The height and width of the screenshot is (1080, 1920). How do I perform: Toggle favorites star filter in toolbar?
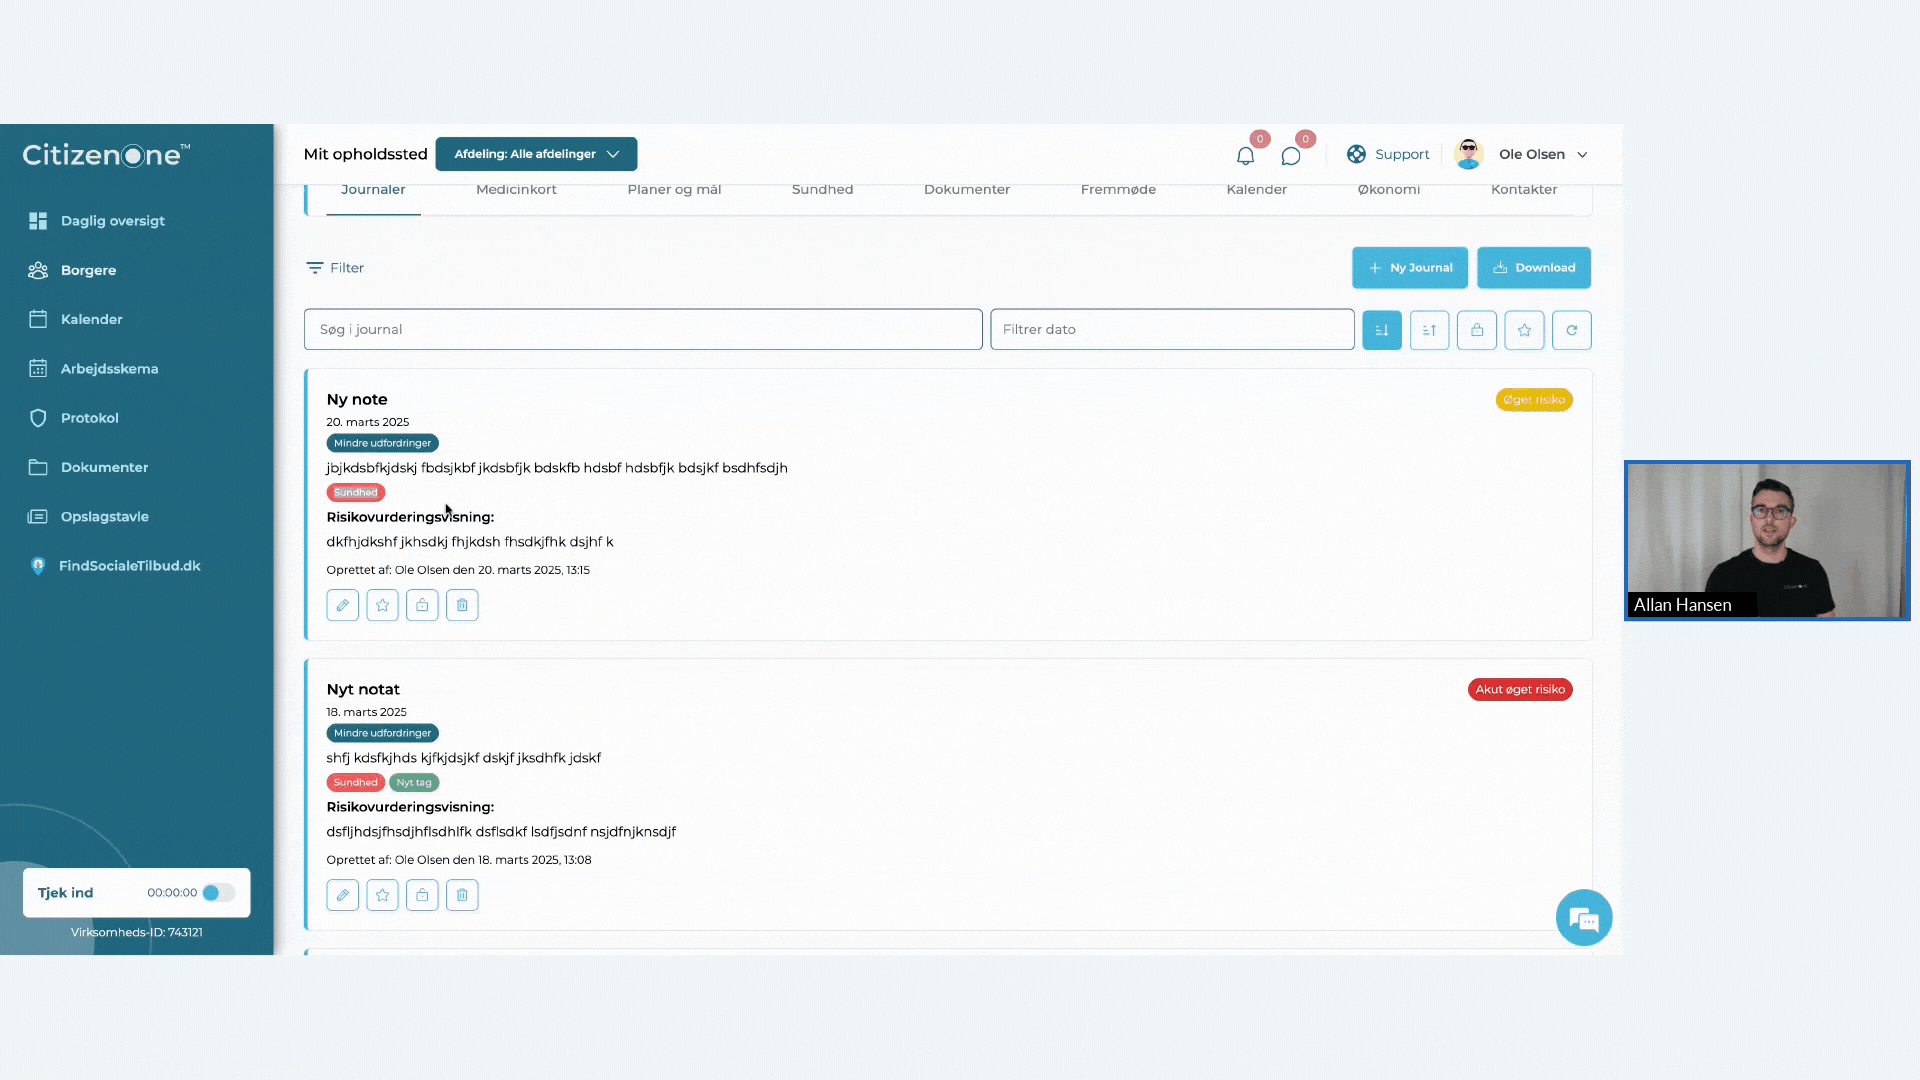click(1524, 330)
